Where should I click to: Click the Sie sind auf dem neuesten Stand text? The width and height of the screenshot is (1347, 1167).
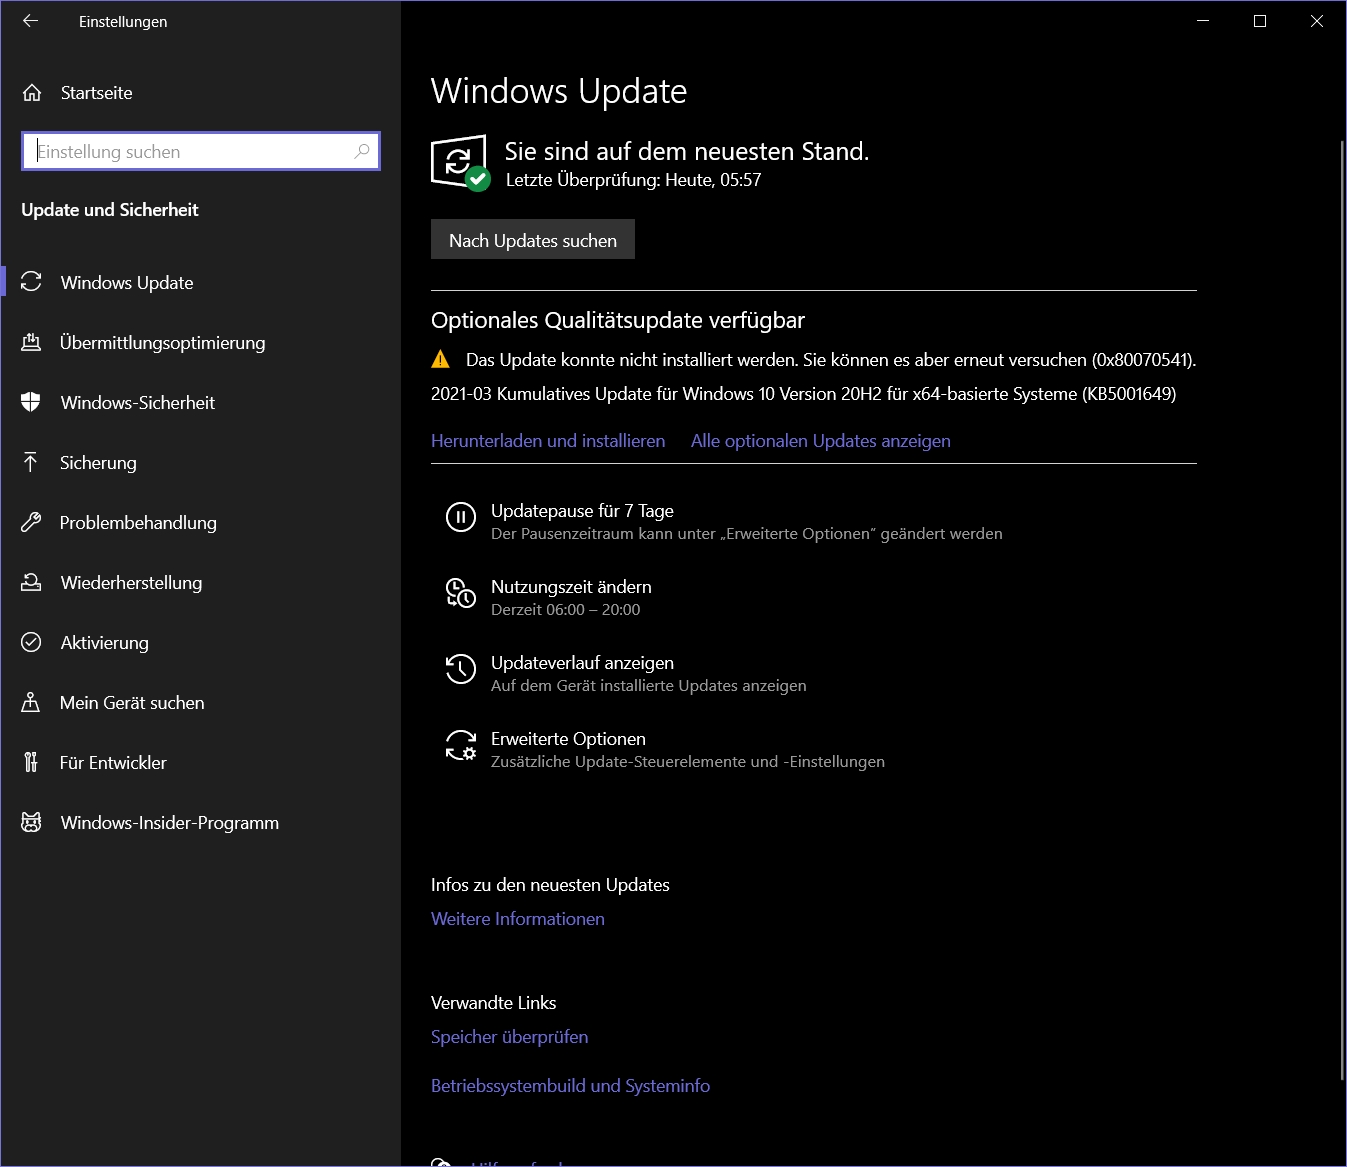coord(687,151)
